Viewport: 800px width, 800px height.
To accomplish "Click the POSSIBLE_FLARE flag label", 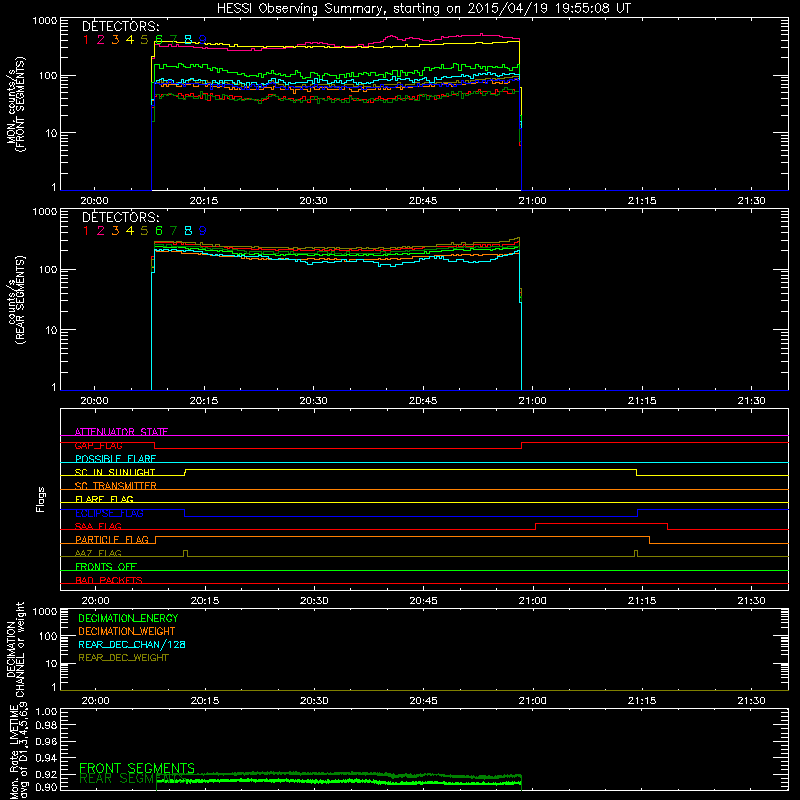I will pyautogui.click(x=115, y=459).
